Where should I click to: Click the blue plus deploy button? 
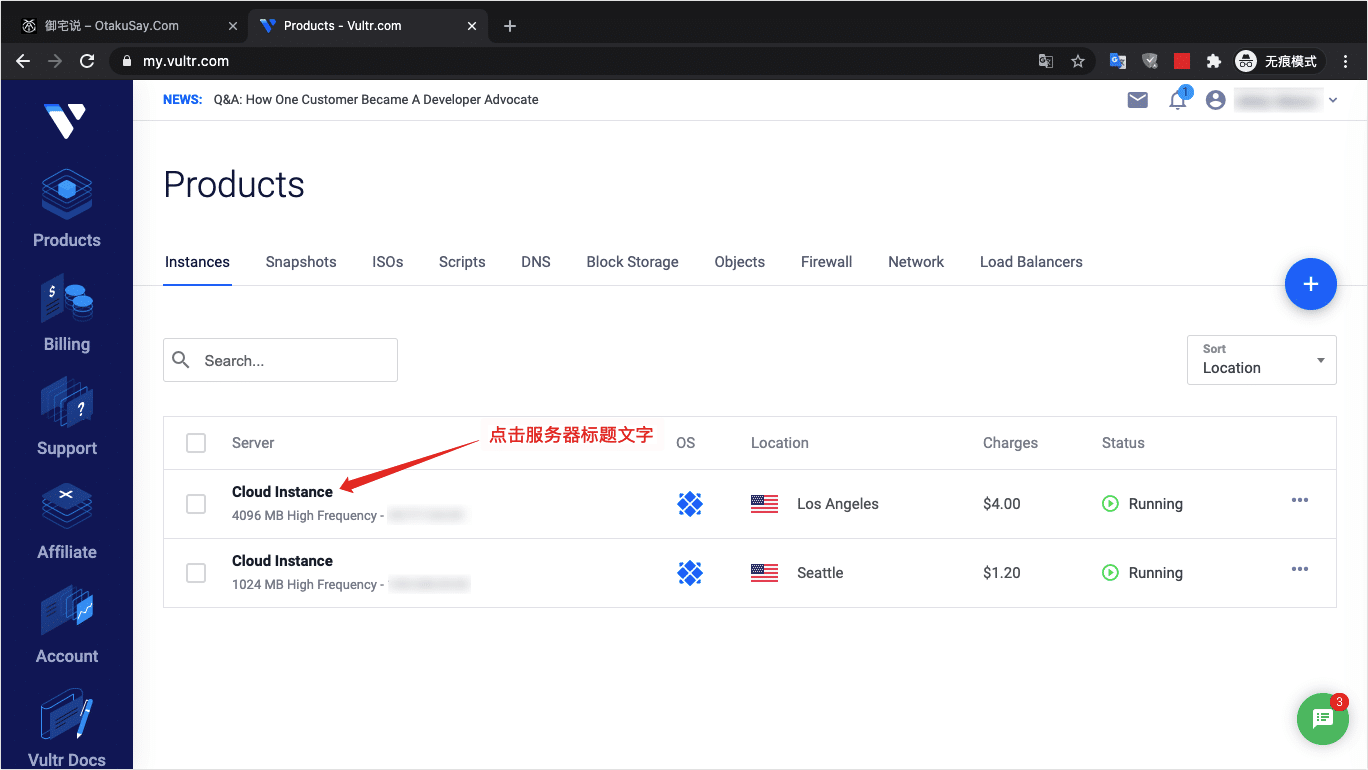(1311, 284)
